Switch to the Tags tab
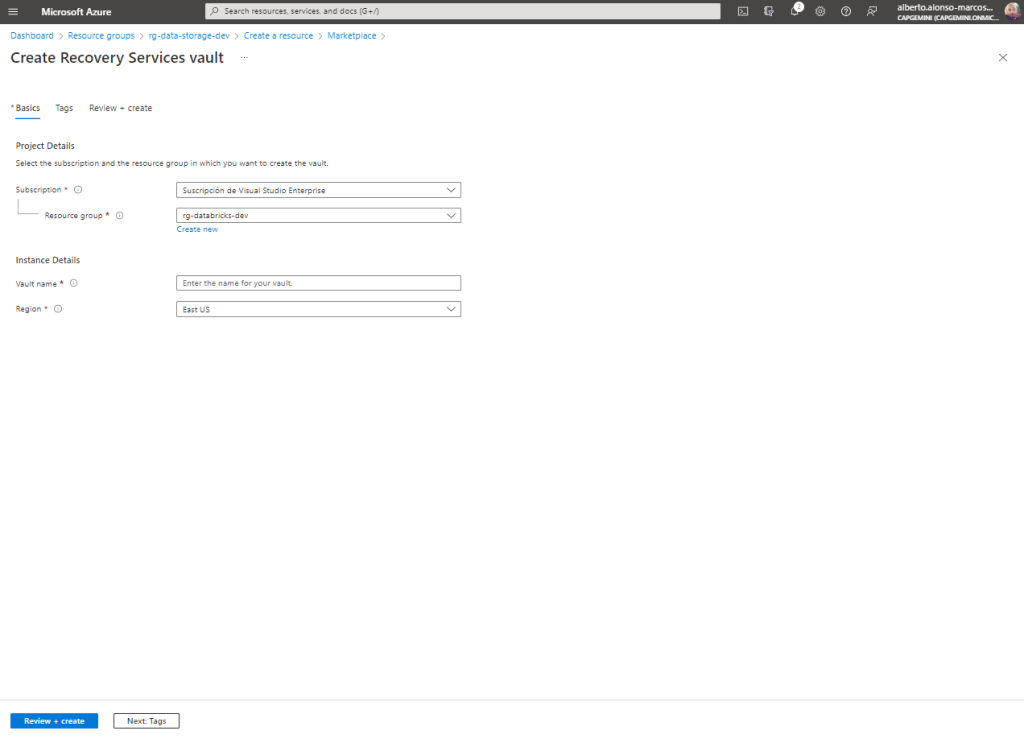This screenshot has width=1024, height=743. [64, 108]
